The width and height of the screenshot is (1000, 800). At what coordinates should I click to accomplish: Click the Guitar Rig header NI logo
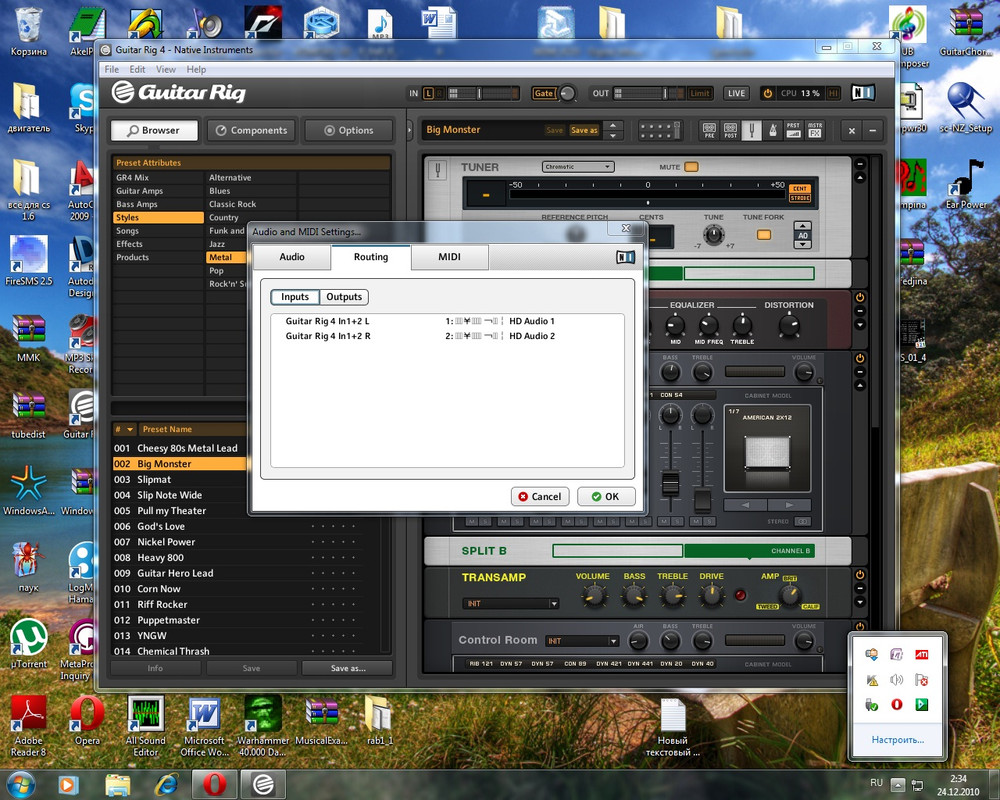(x=862, y=93)
